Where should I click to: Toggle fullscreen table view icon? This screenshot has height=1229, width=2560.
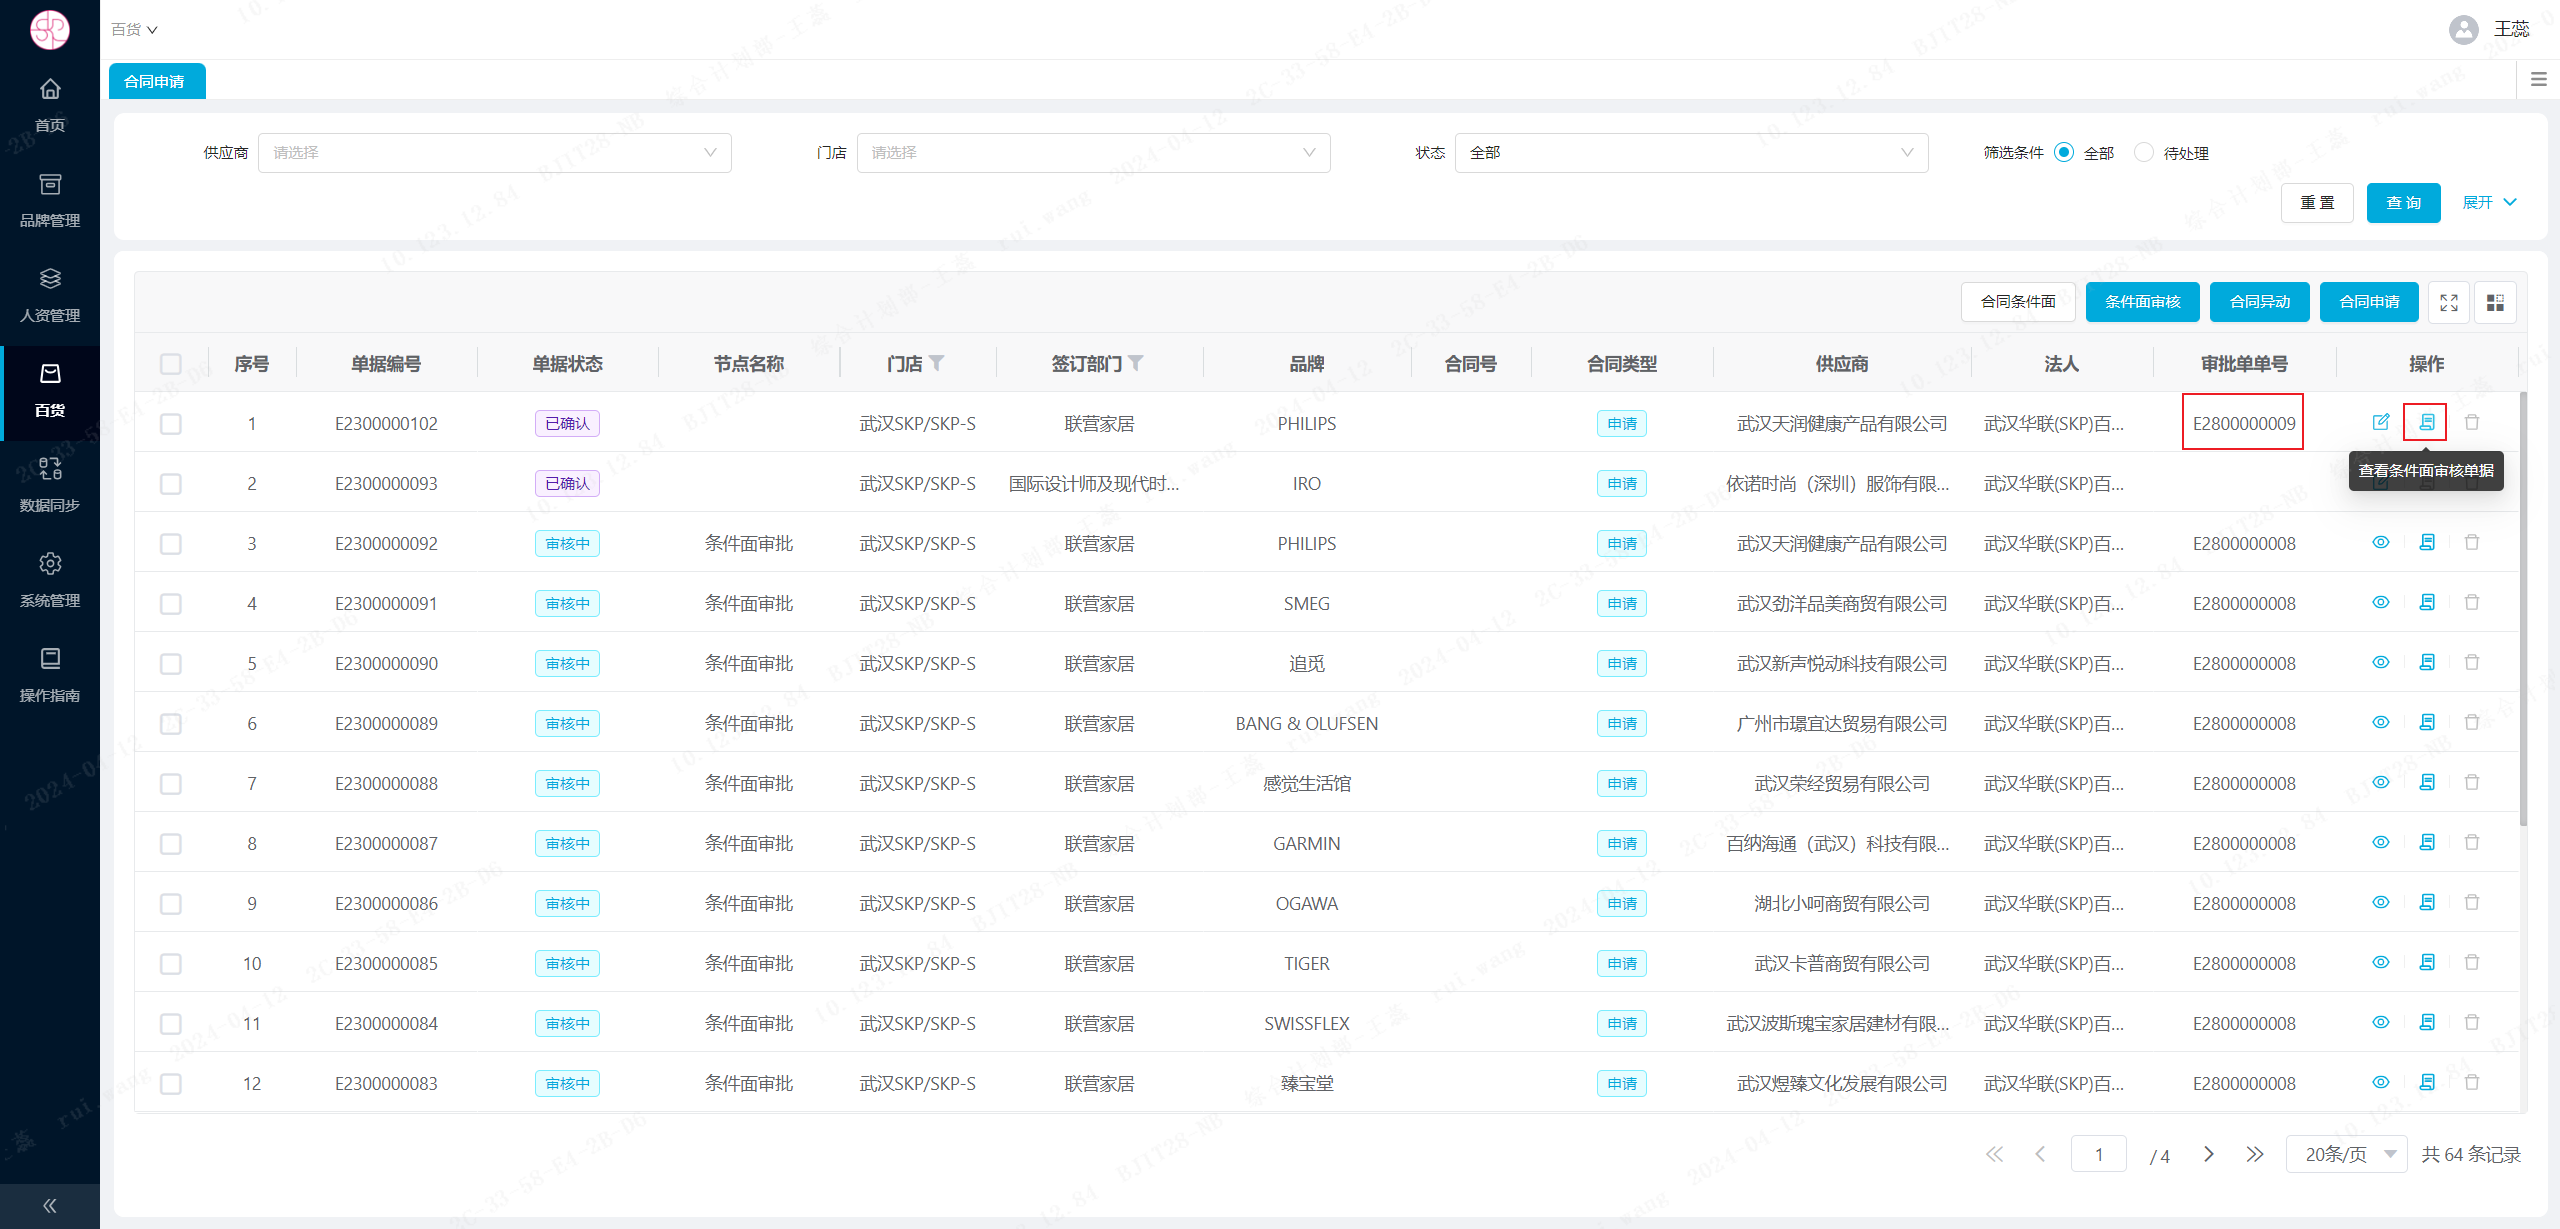(2449, 302)
